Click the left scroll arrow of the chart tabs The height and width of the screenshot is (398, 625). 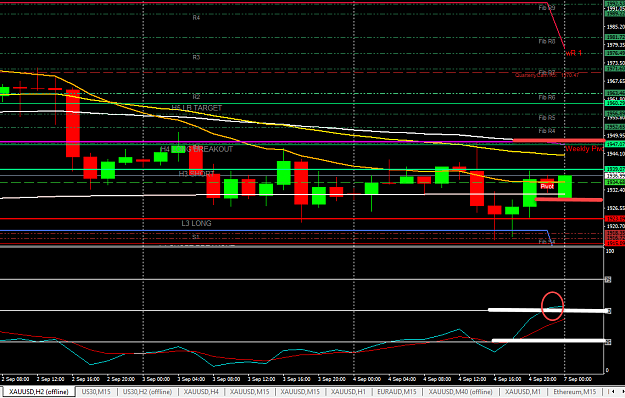[x=613, y=392]
